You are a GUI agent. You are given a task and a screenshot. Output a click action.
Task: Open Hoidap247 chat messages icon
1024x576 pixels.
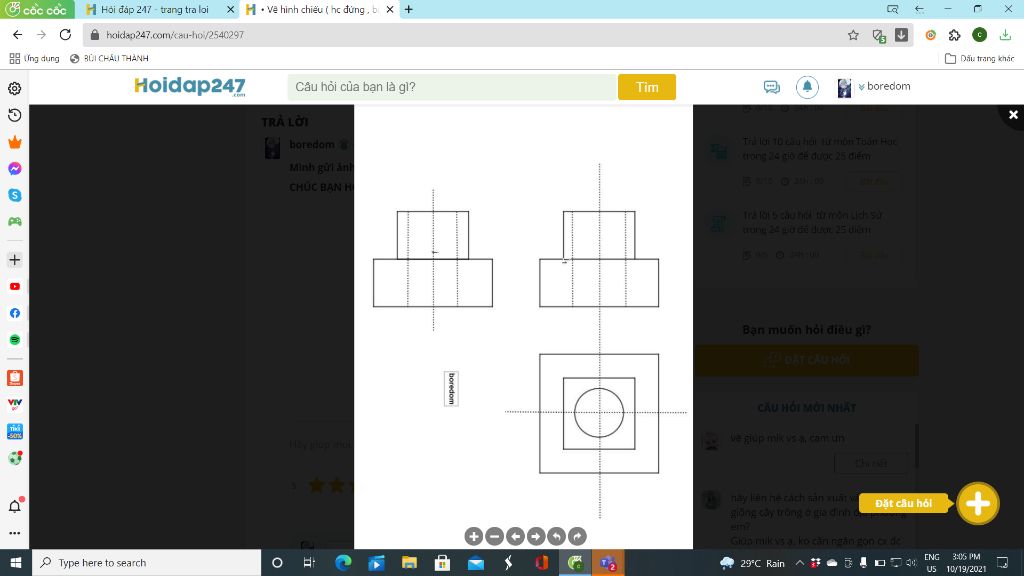click(771, 87)
